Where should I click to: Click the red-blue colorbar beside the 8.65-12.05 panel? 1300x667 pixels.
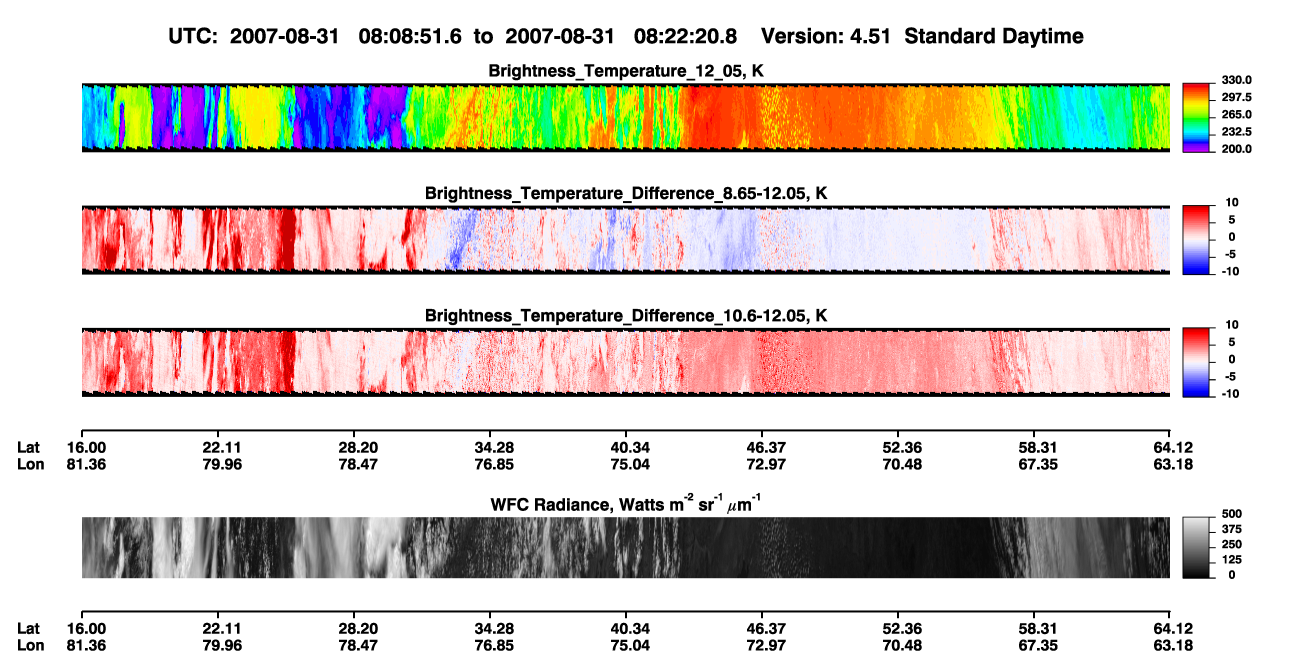[1196, 240]
